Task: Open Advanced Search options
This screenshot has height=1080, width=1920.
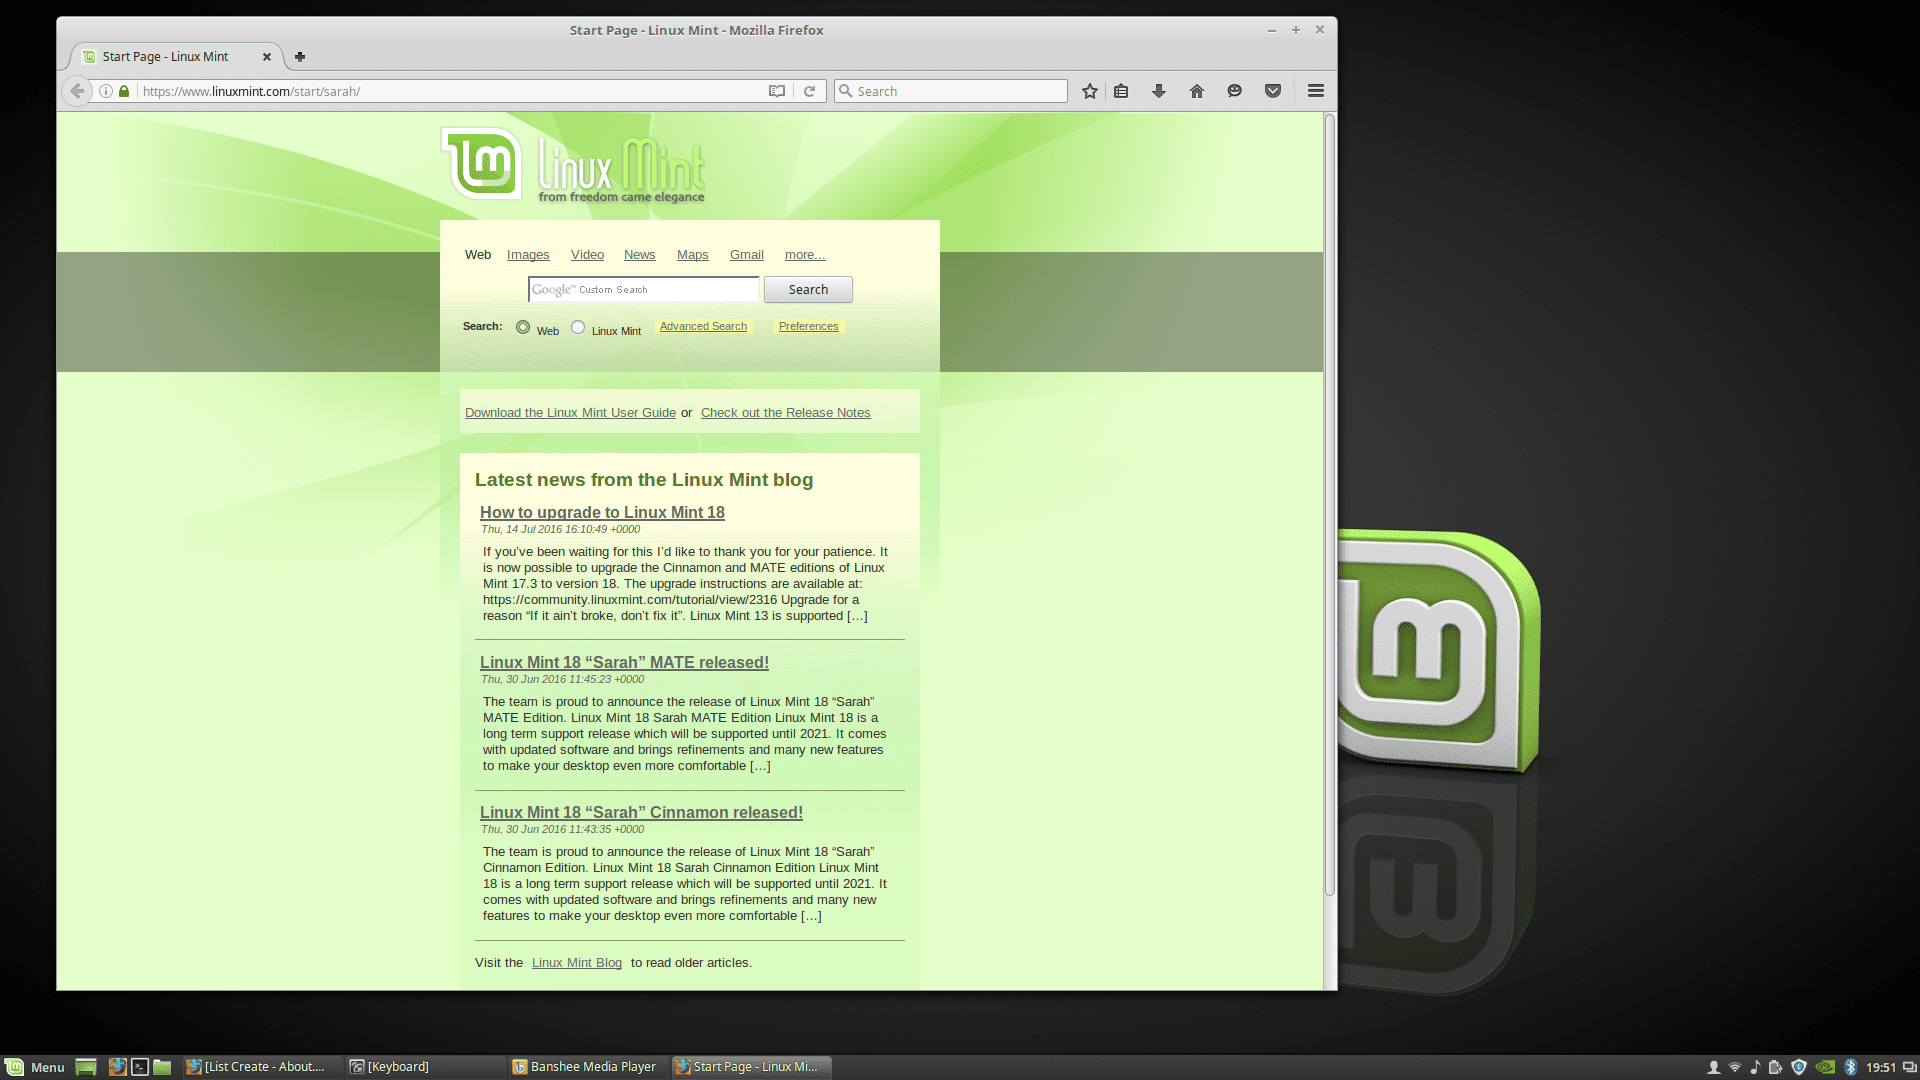Action: (x=703, y=326)
